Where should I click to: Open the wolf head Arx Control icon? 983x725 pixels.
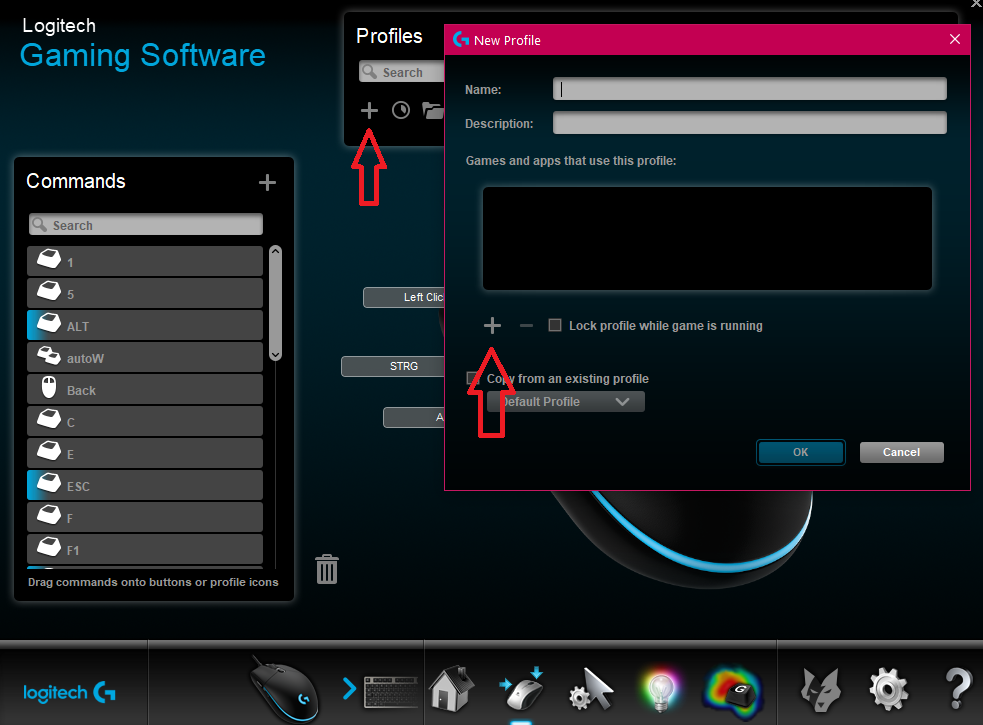coord(821,690)
